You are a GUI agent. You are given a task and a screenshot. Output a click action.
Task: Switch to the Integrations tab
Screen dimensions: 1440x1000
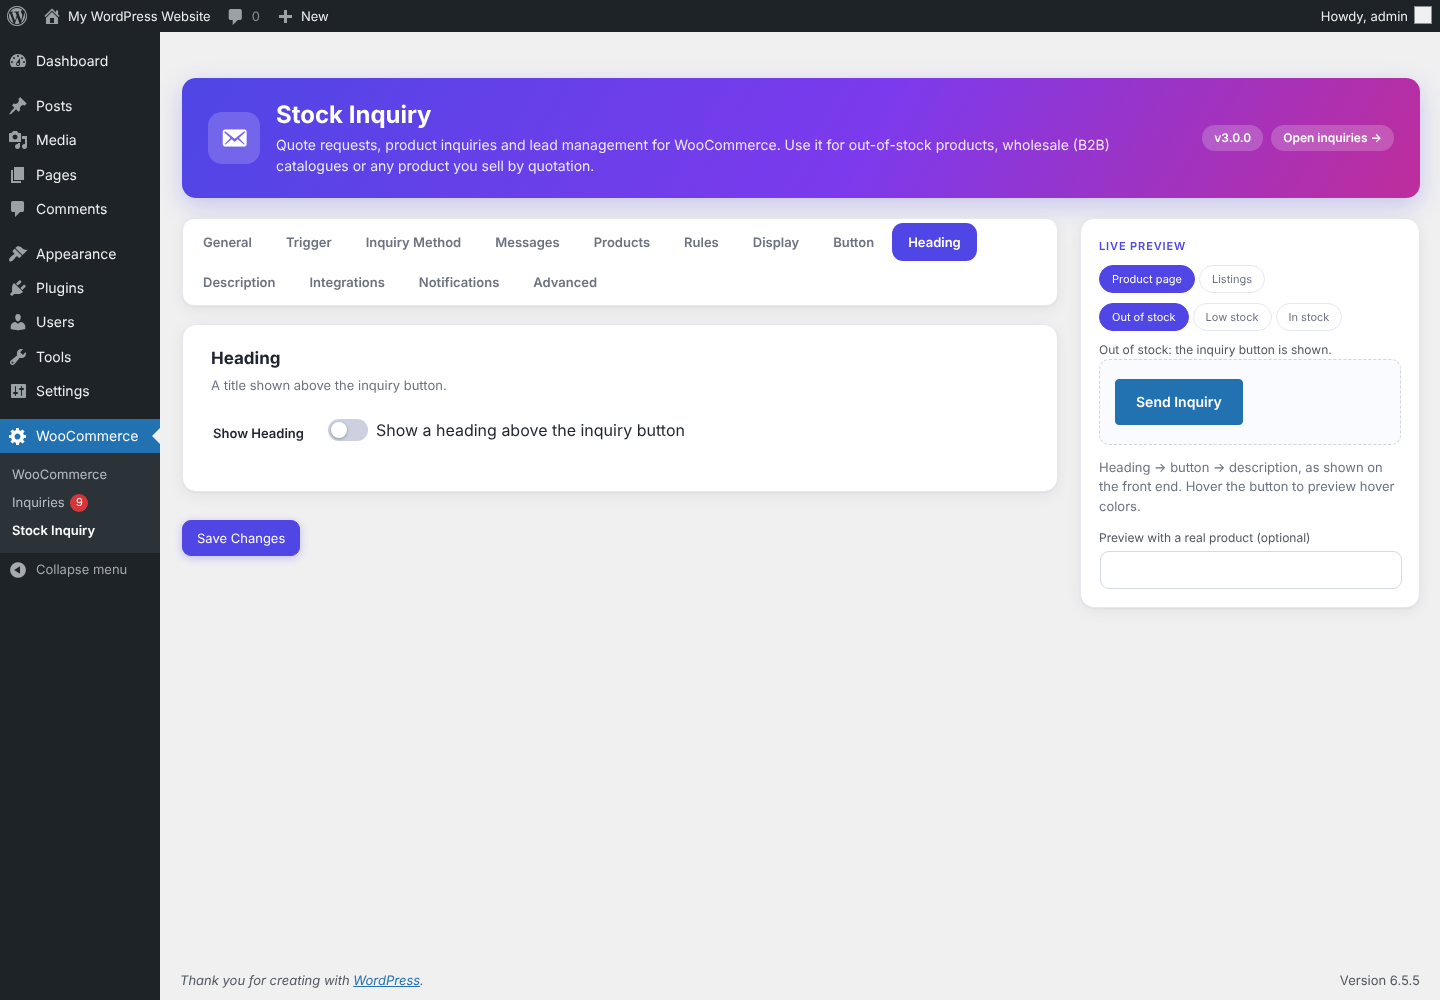pos(347,282)
